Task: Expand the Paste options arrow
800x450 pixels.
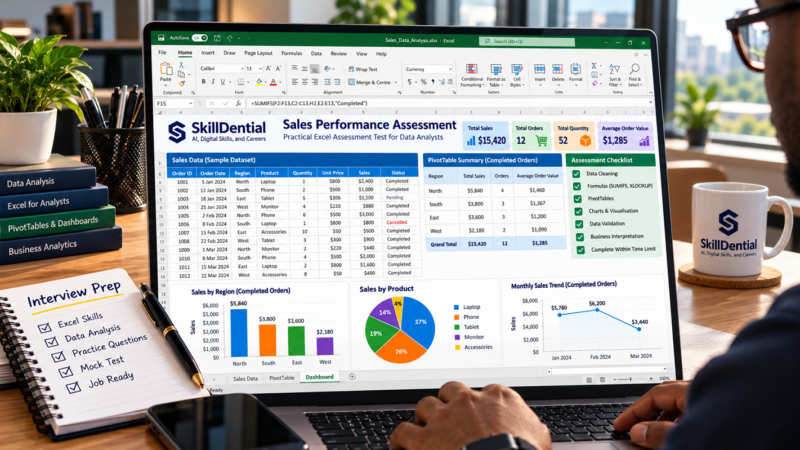Action: pos(166,85)
